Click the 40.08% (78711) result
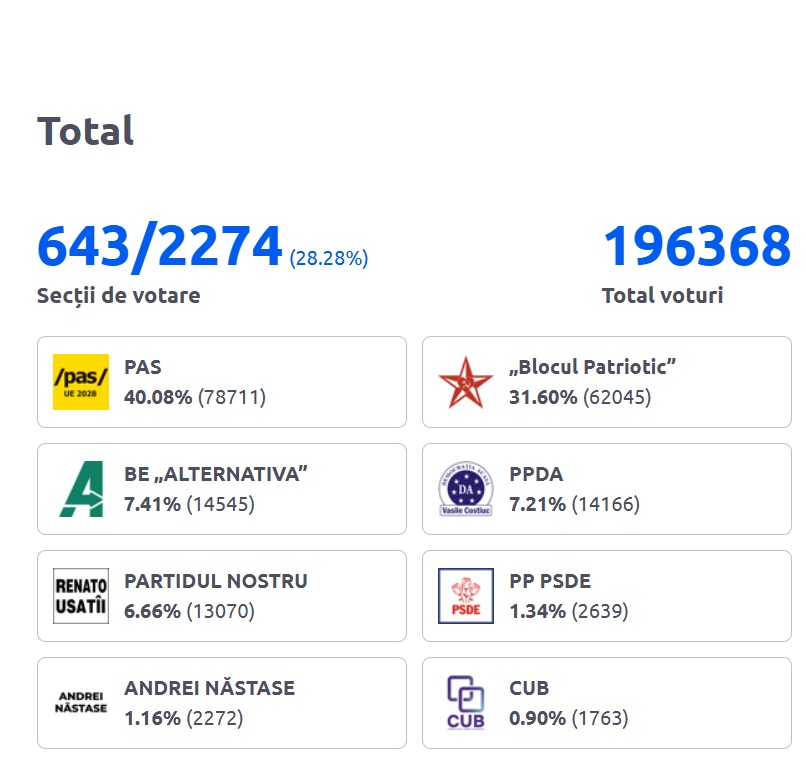The height and width of the screenshot is (759, 806). (x=195, y=397)
